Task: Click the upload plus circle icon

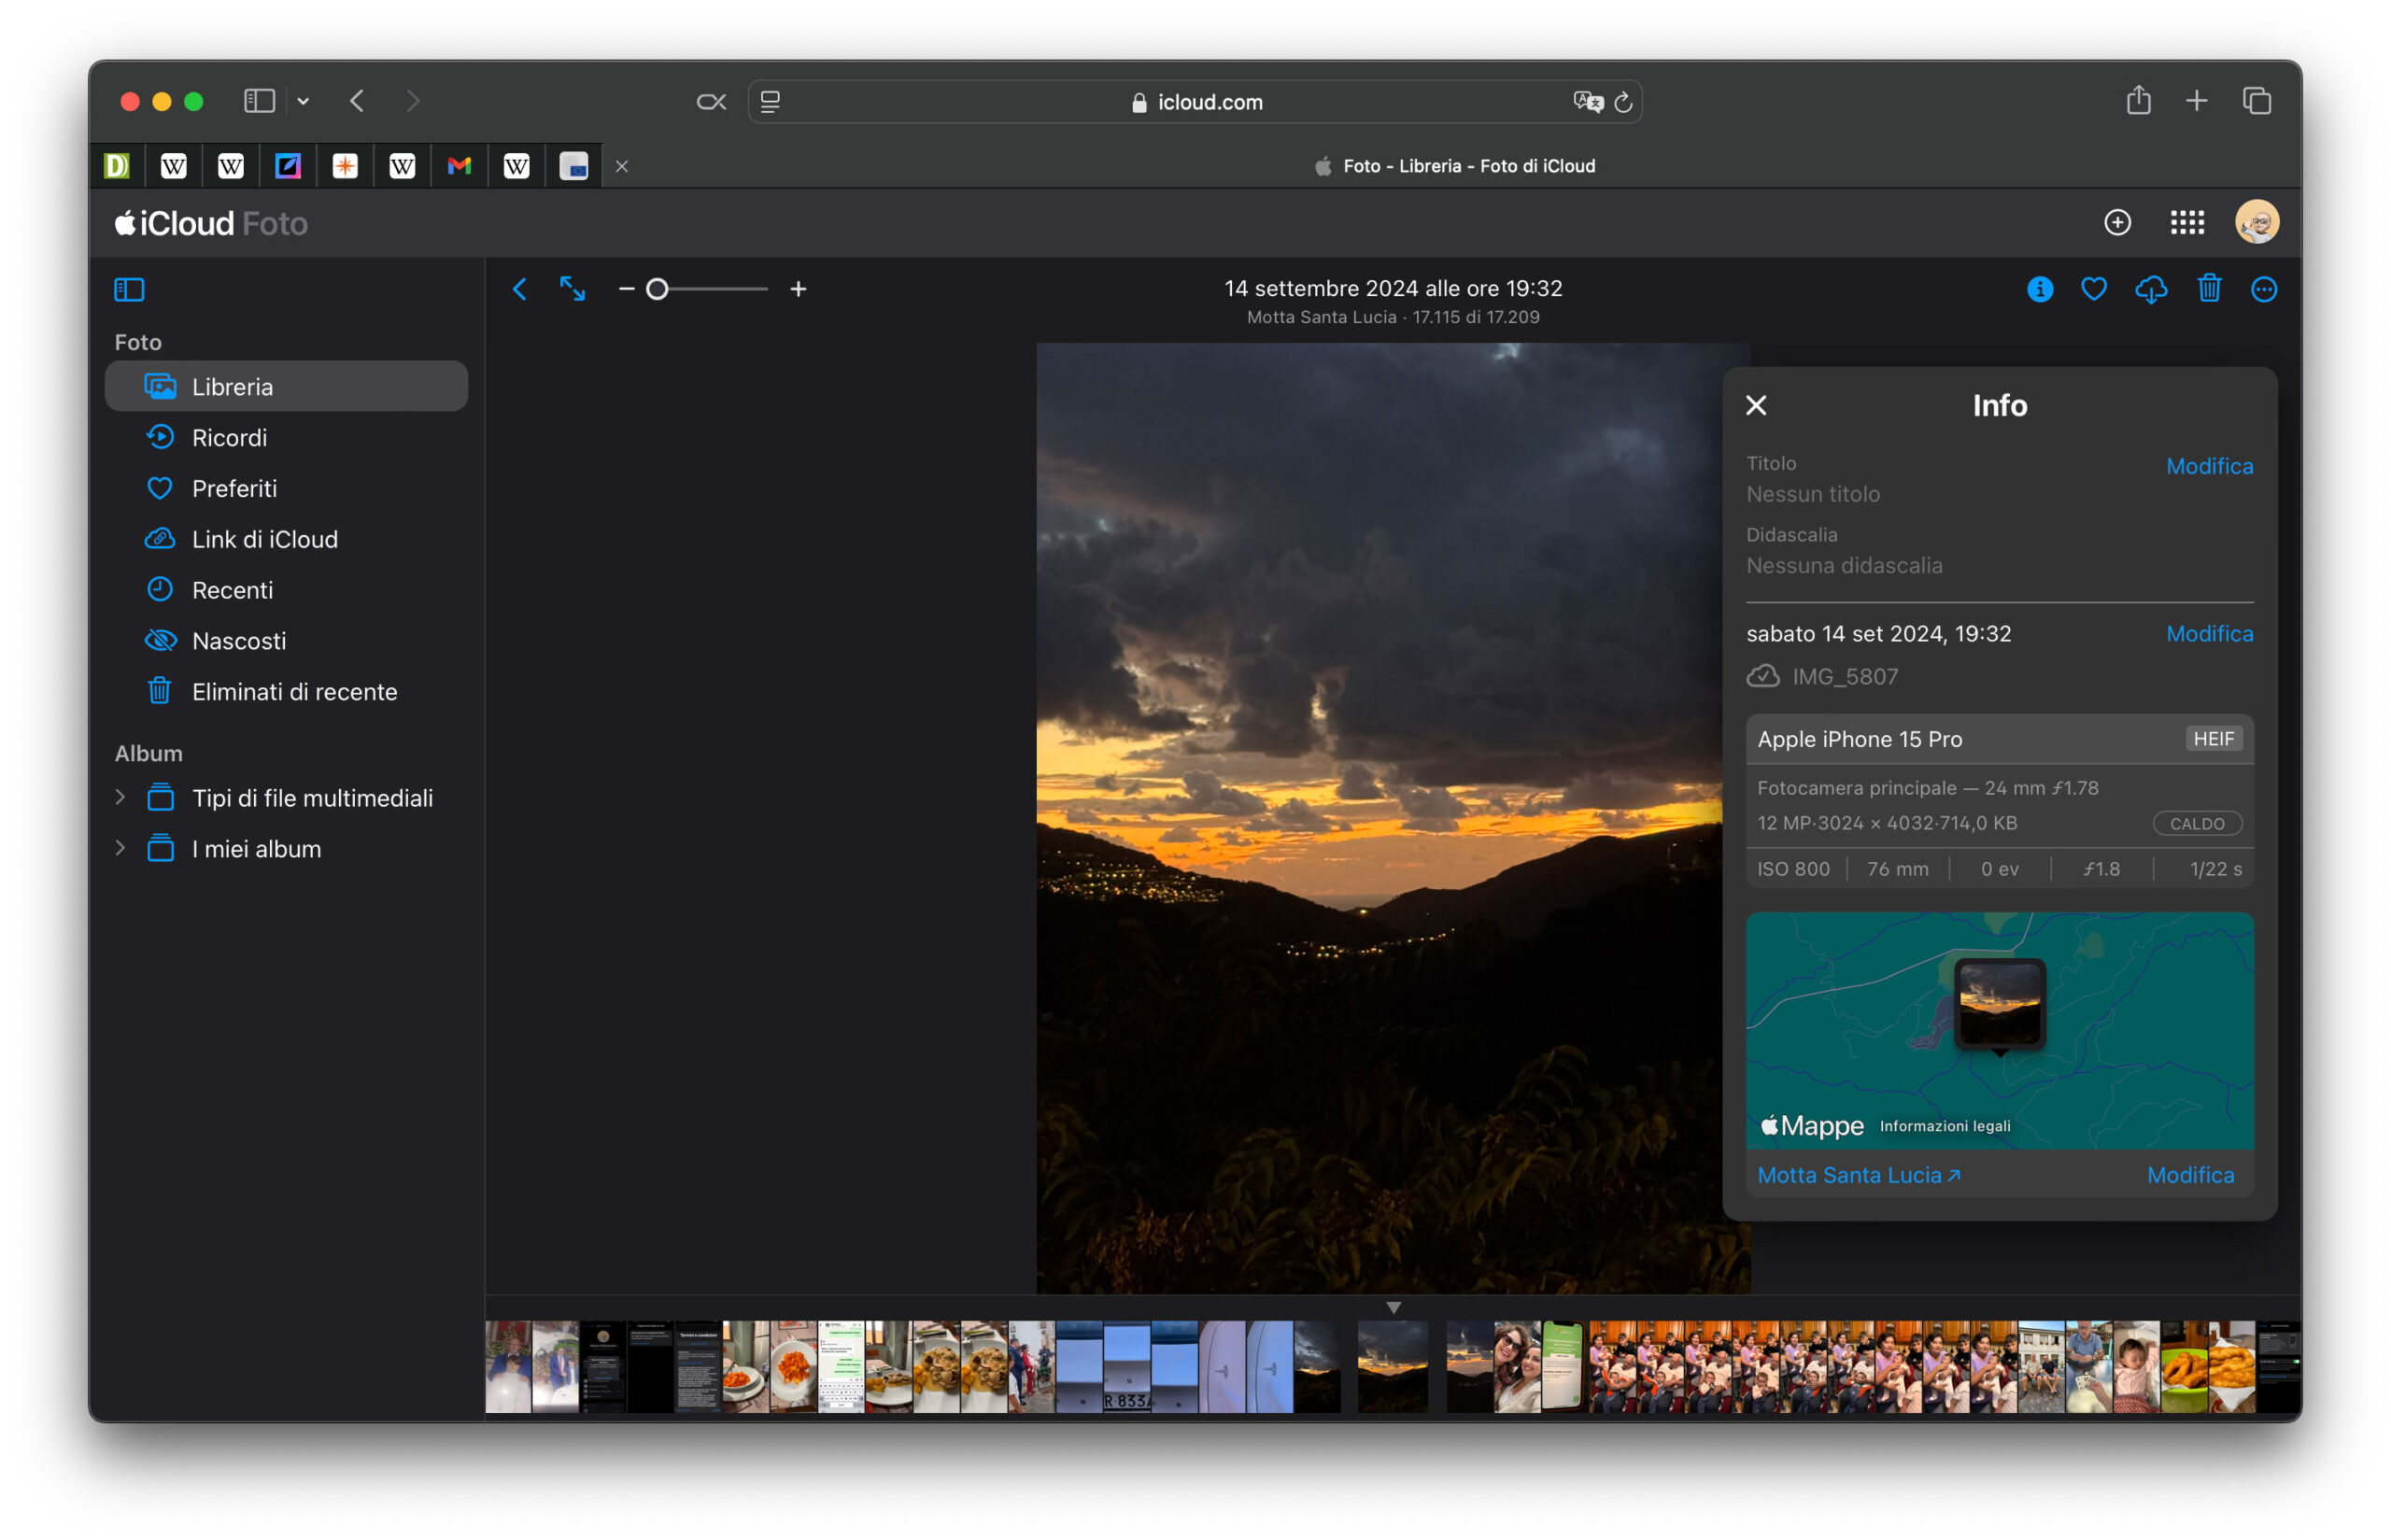Action: (x=2116, y=222)
